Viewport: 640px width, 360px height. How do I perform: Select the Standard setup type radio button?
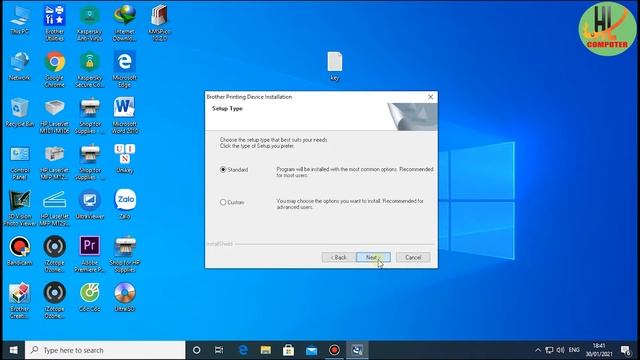(x=223, y=169)
